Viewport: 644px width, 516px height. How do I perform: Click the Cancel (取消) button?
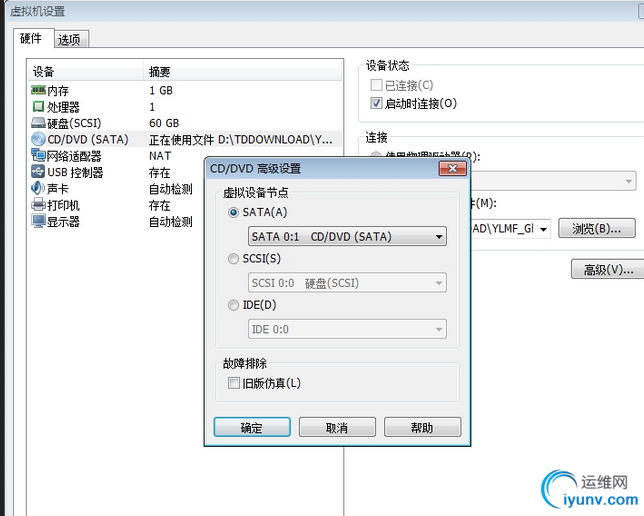tap(337, 427)
